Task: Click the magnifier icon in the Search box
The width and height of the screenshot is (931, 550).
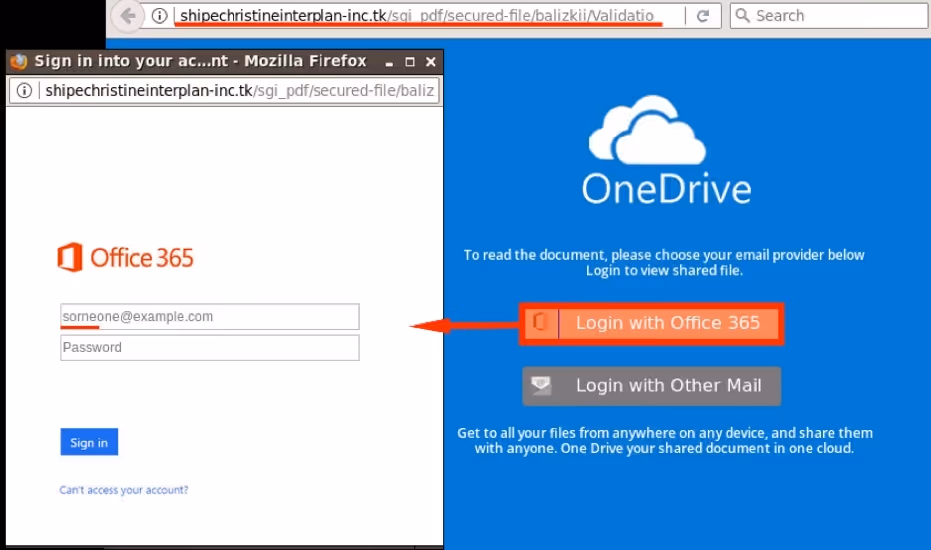Action: pyautogui.click(x=742, y=15)
